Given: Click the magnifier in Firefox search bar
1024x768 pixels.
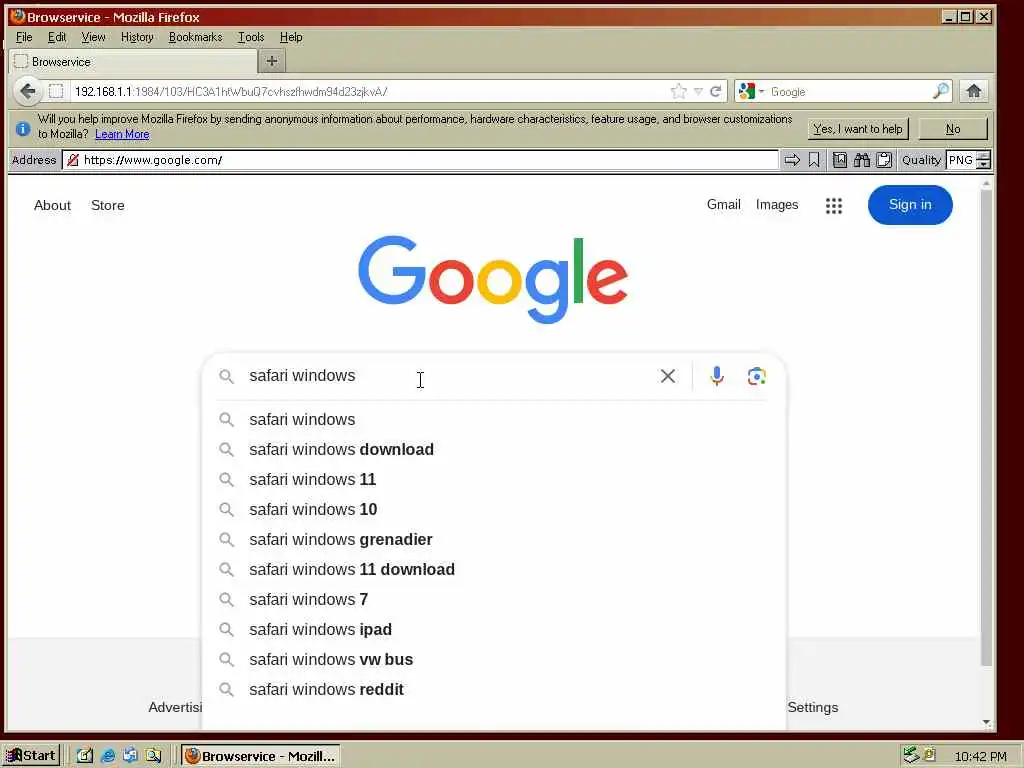Looking at the screenshot, I should (x=940, y=91).
